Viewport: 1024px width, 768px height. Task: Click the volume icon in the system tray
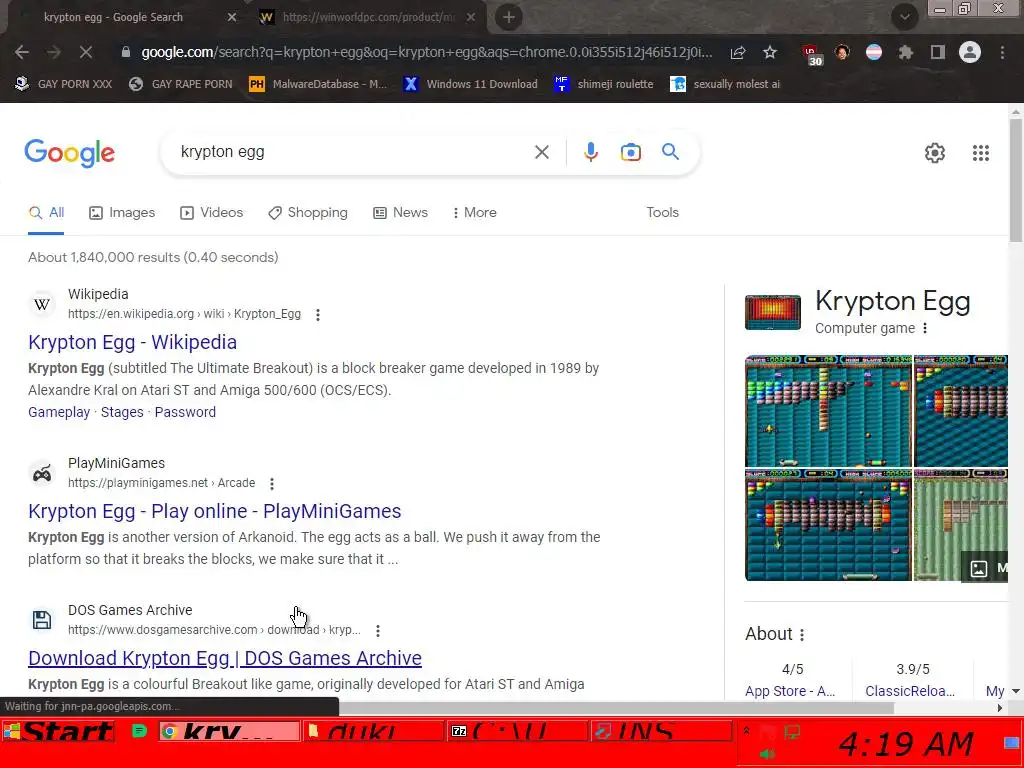(x=767, y=755)
